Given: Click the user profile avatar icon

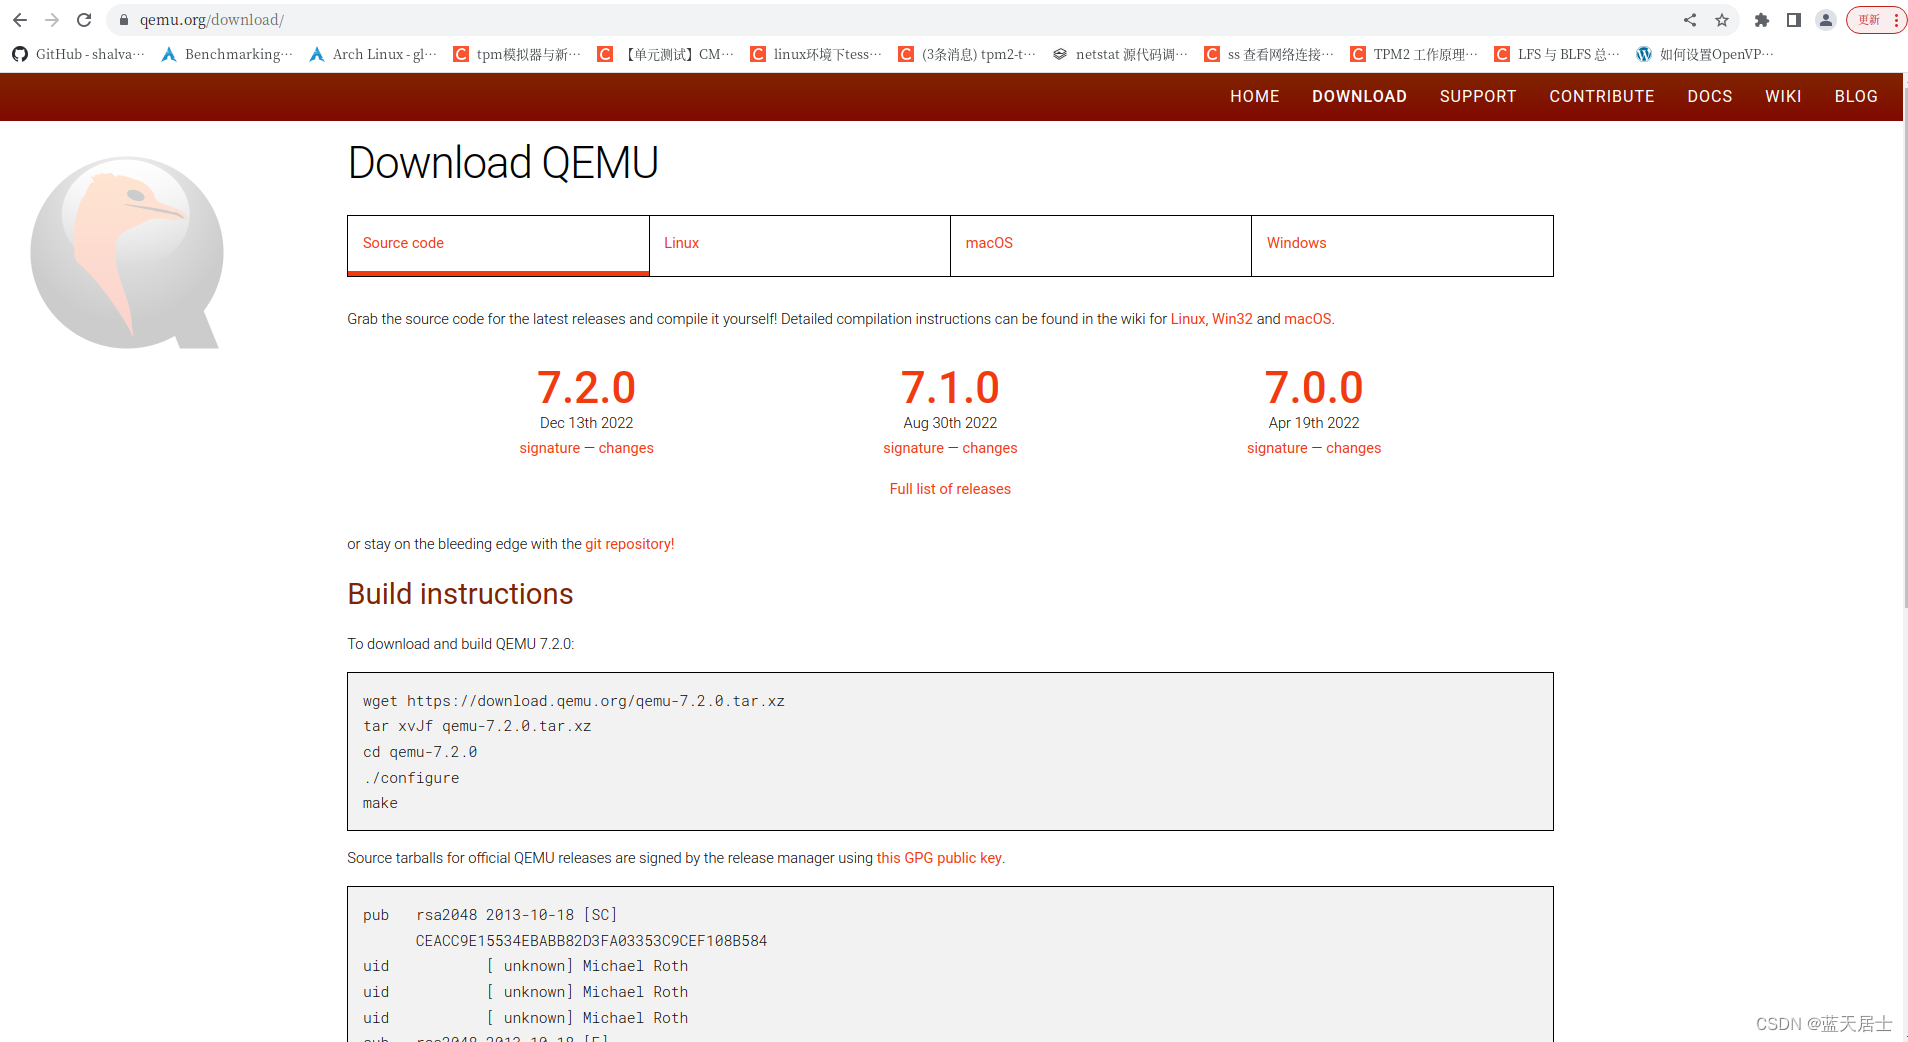Looking at the screenshot, I should [x=1826, y=19].
